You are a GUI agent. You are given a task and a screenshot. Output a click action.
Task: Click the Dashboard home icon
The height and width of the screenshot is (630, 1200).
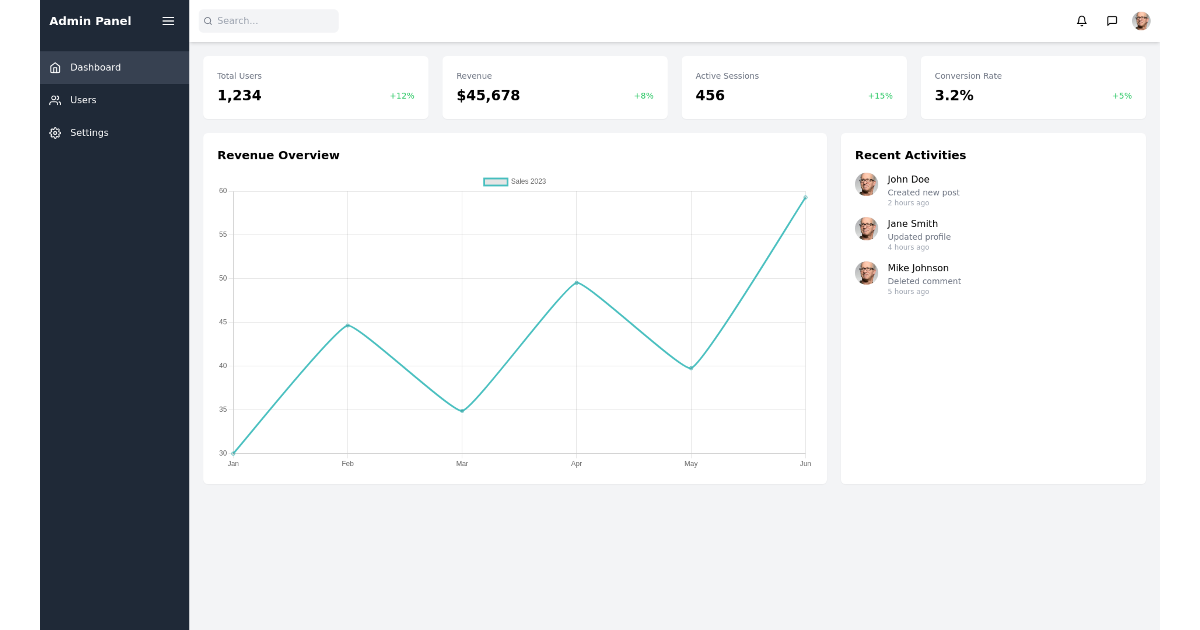click(55, 67)
